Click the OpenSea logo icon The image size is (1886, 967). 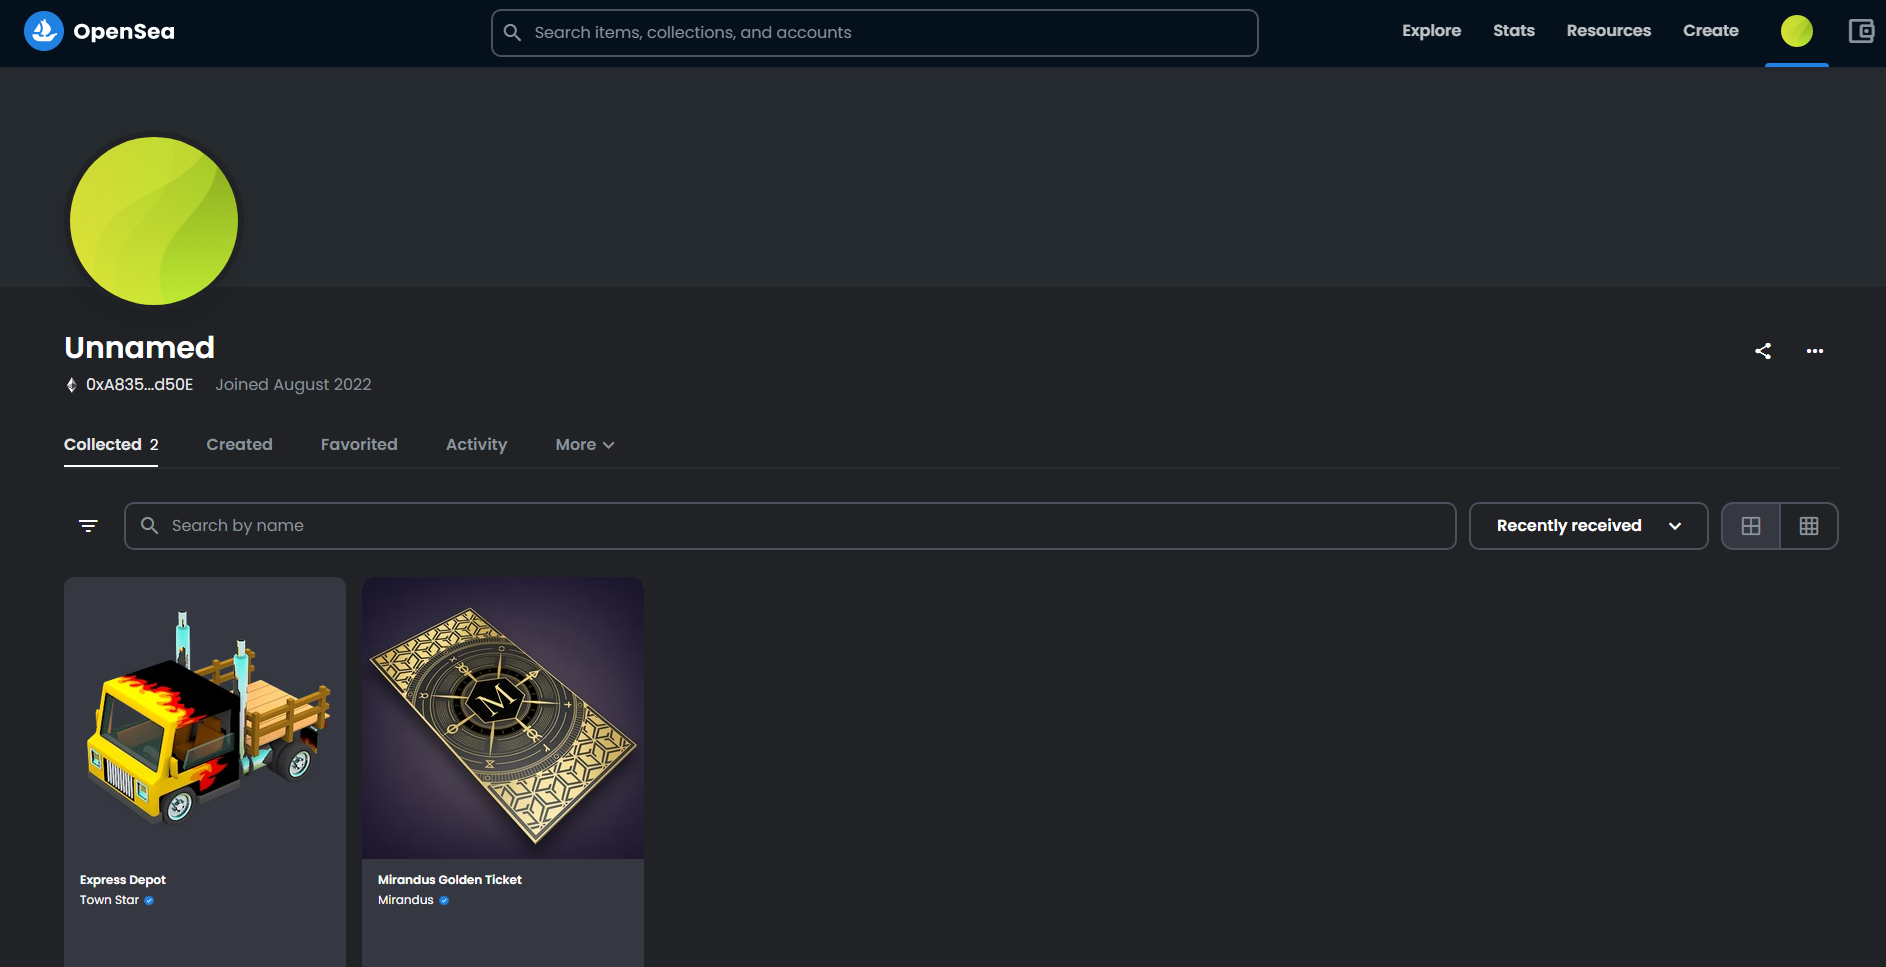coord(44,31)
